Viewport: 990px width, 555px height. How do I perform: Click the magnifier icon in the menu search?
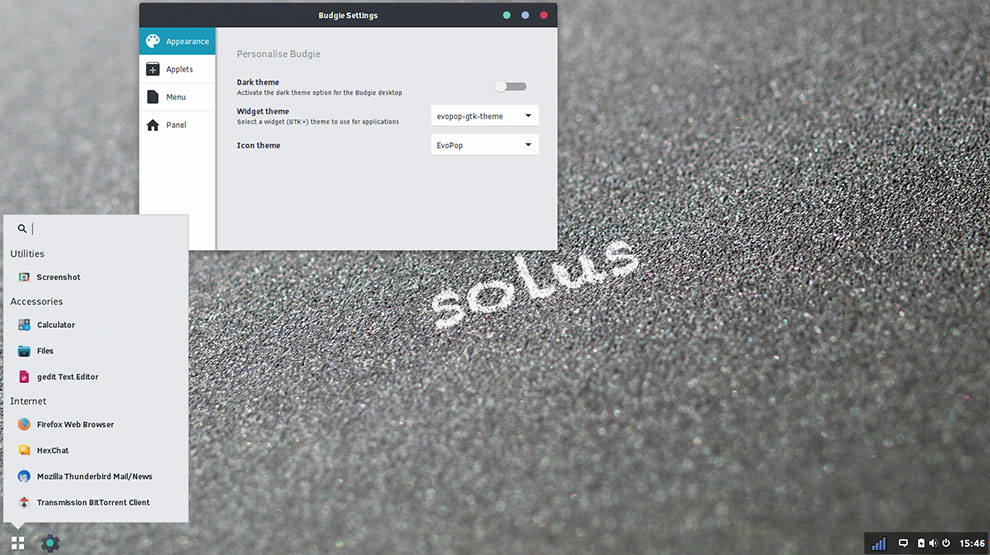[22, 229]
